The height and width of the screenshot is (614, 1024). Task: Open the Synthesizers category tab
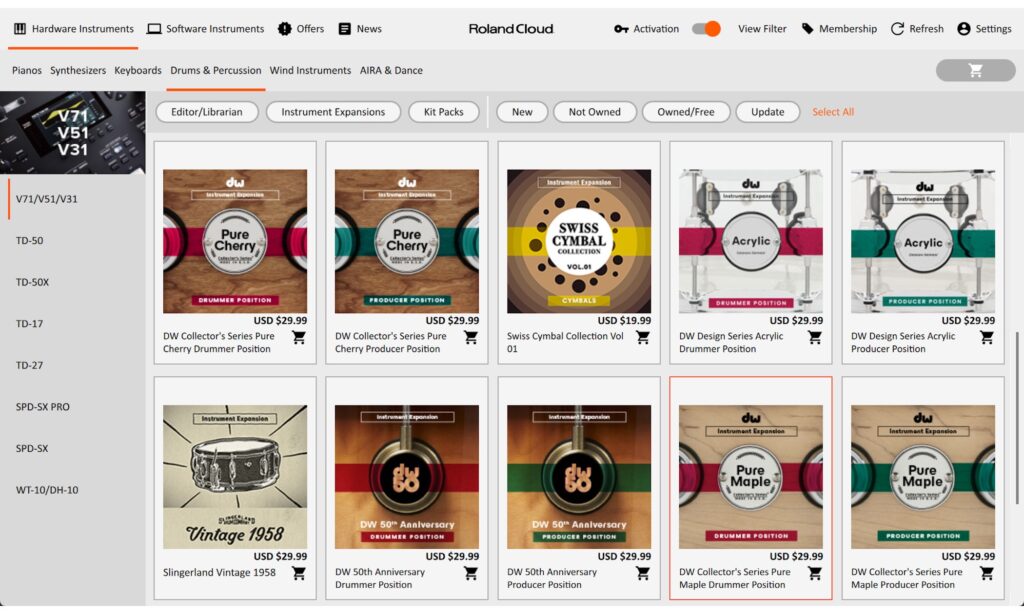pos(78,71)
